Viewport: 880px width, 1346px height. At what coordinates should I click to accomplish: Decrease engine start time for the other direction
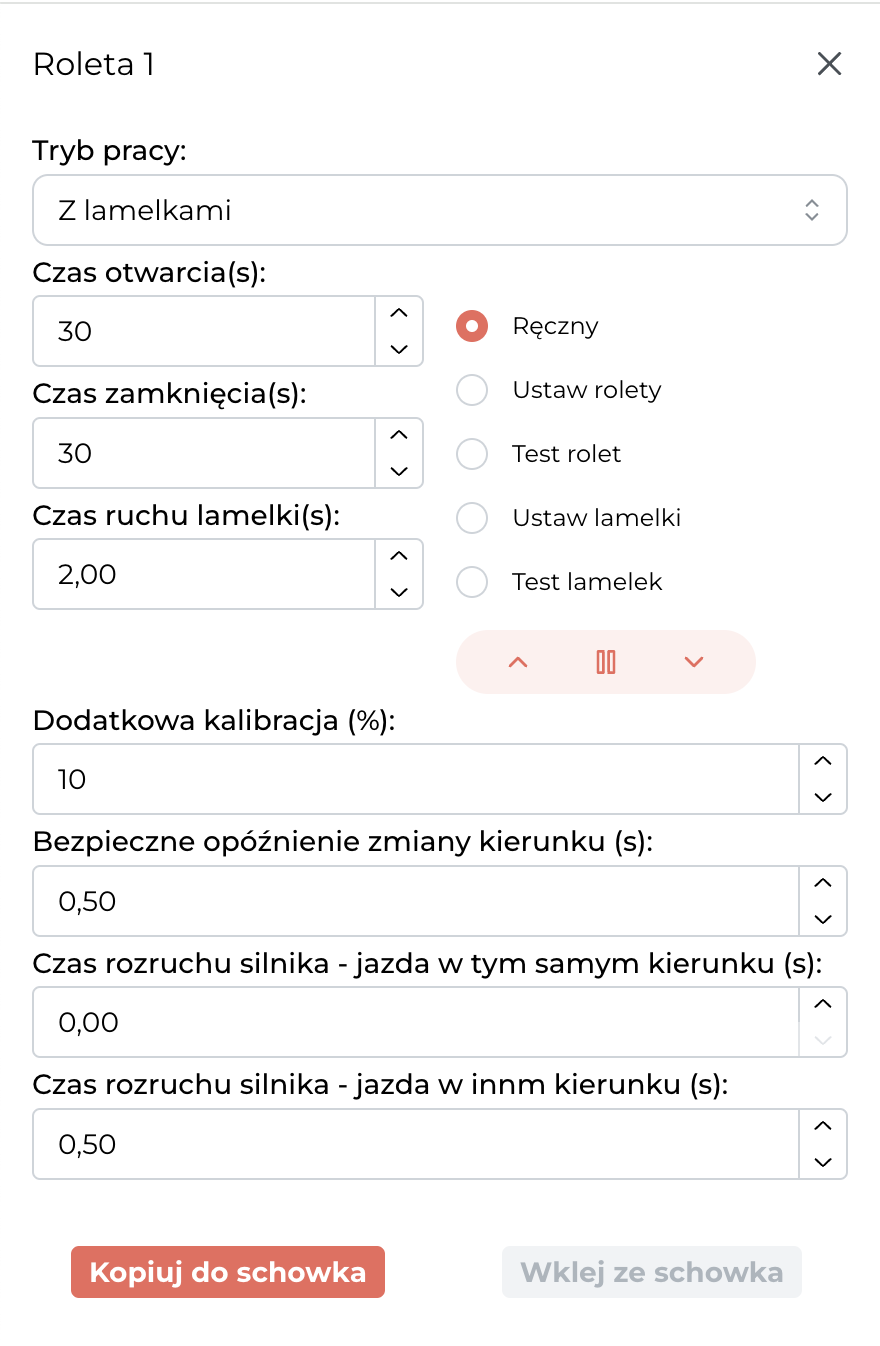[x=823, y=1162]
